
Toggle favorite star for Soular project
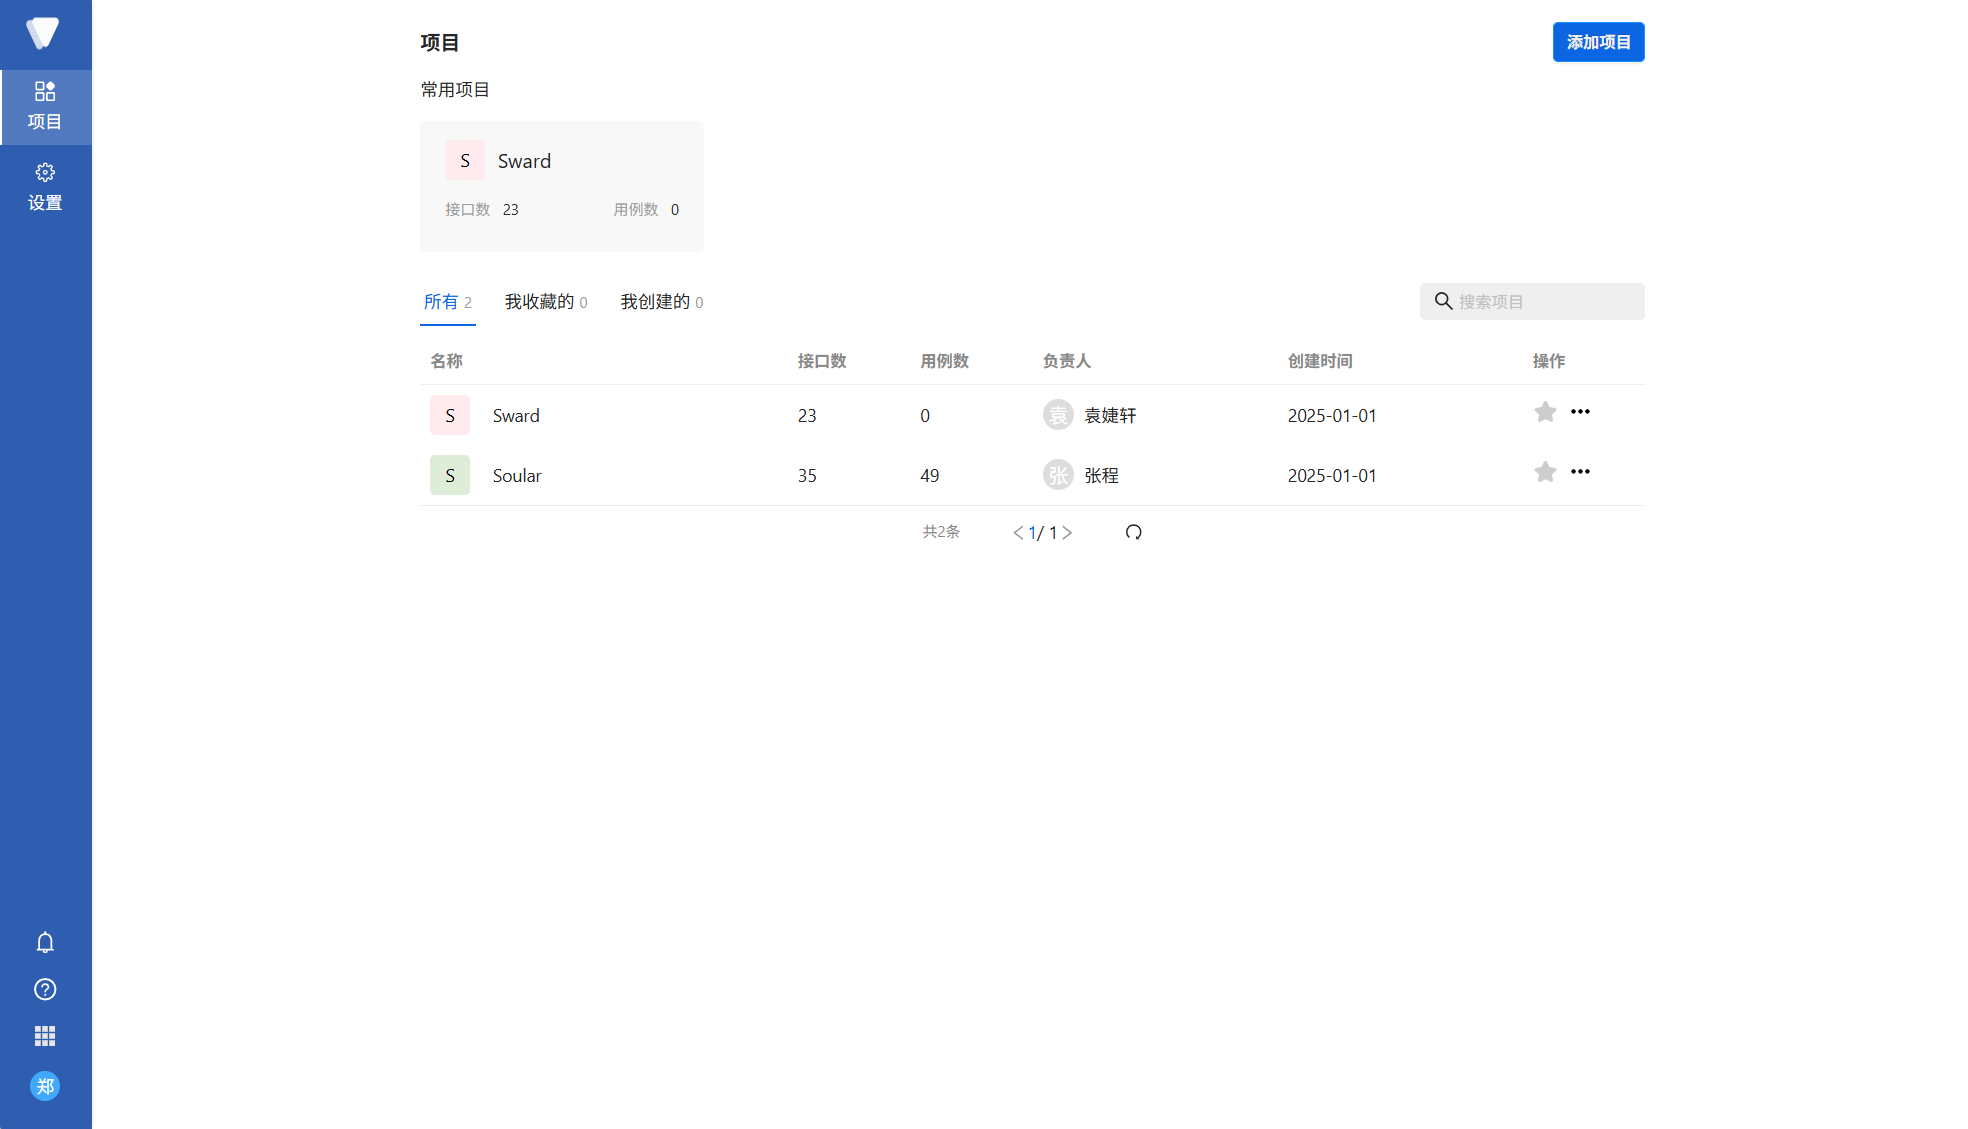pyautogui.click(x=1545, y=472)
